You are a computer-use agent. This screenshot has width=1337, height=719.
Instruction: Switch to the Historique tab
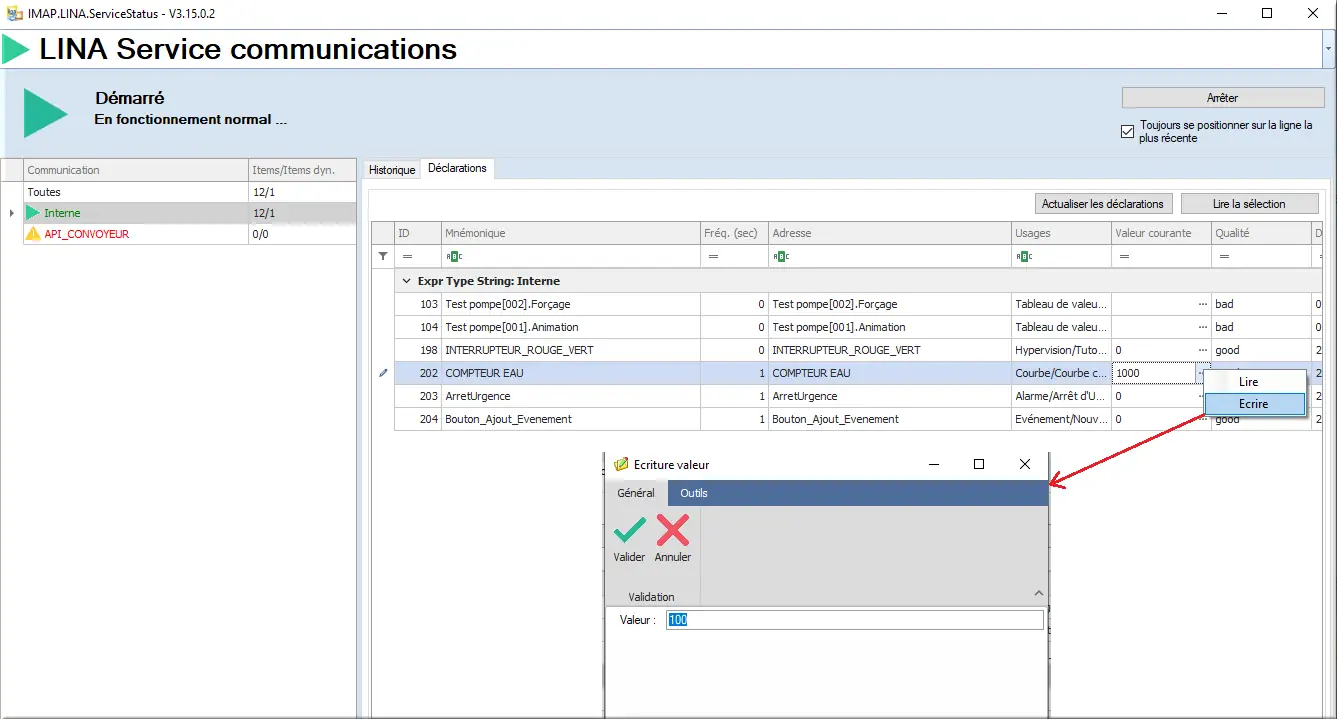[x=392, y=170]
